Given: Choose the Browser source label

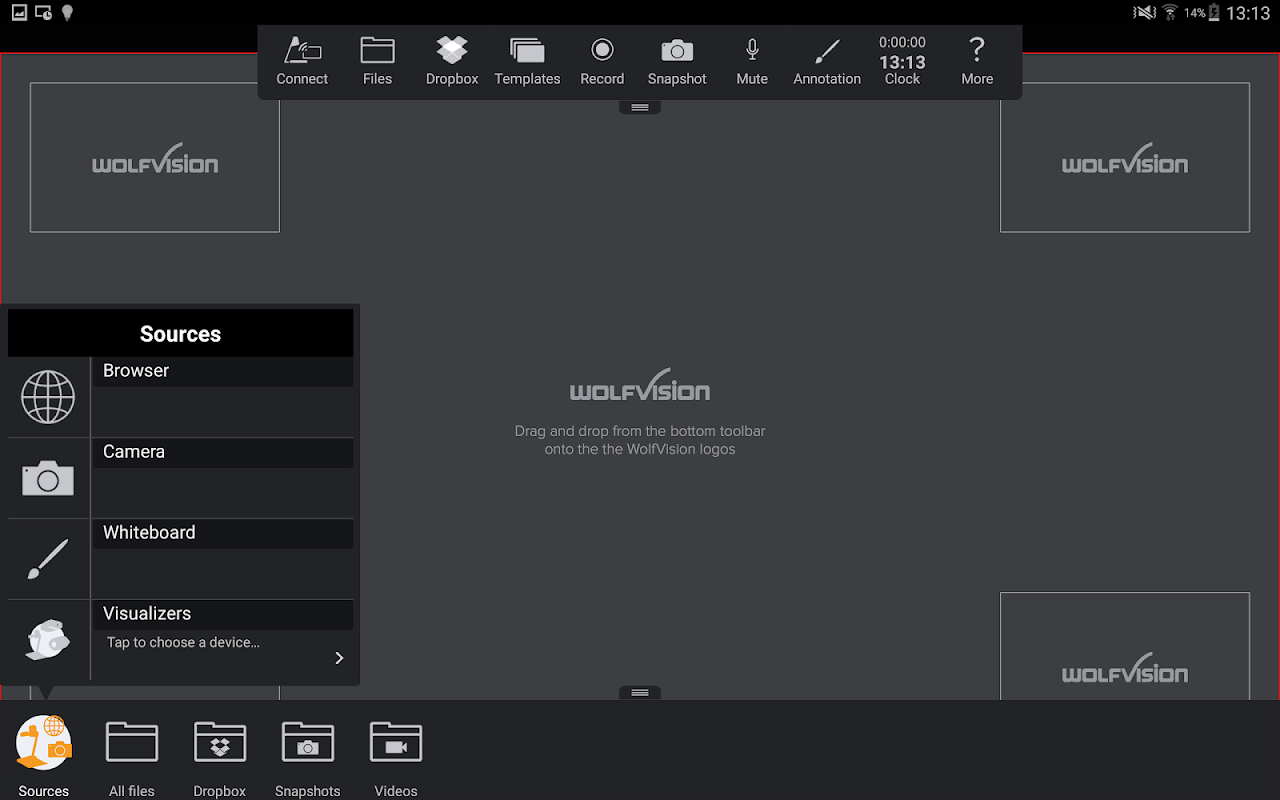Looking at the screenshot, I should (x=136, y=371).
